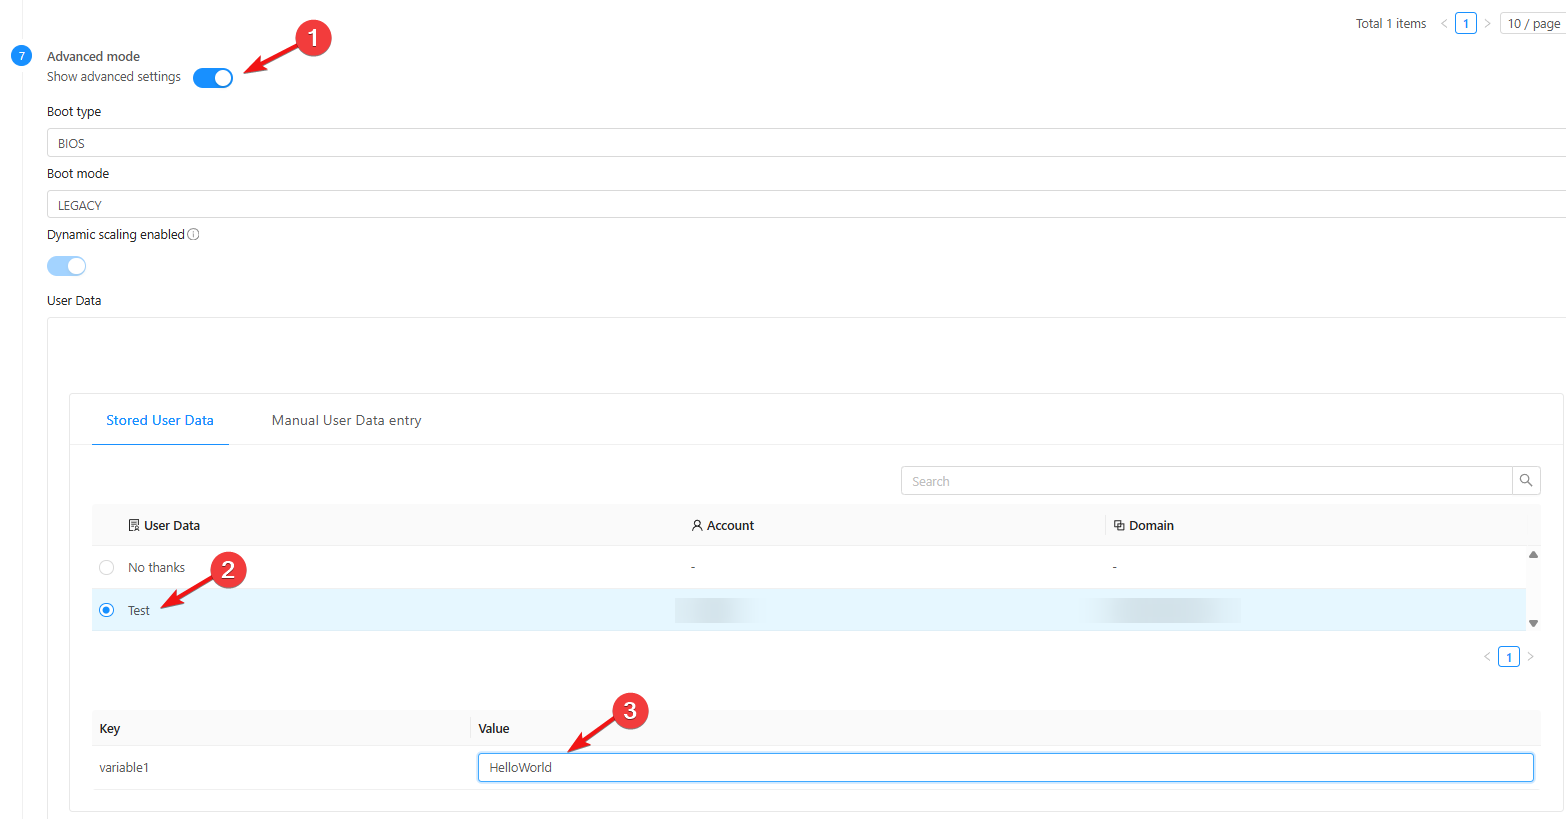Select the No thanks radio option
The height and width of the screenshot is (819, 1566).
(x=107, y=568)
